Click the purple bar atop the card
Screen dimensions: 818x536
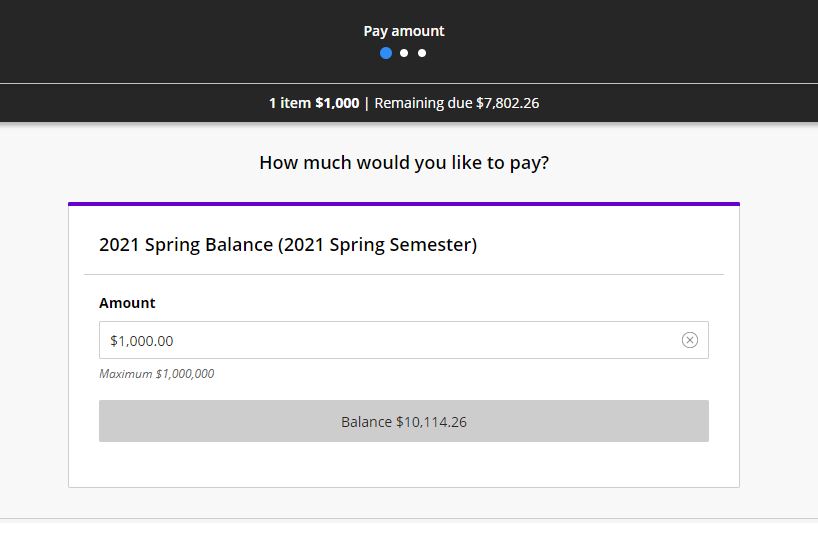pyautogui.click(x=404, y=204)
